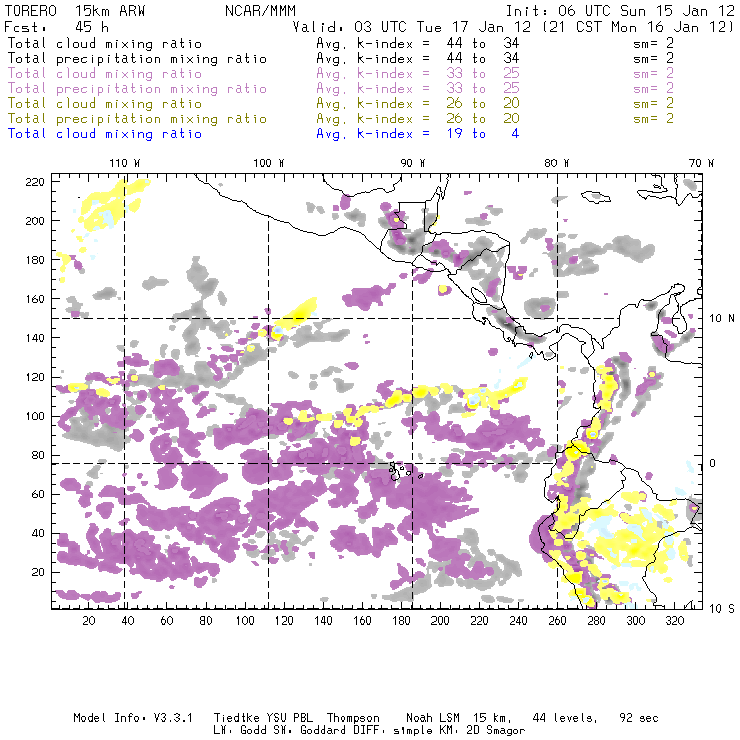Select the "110 W" longitude label
The height and width of the screenshot is (740, 740).
125,163
